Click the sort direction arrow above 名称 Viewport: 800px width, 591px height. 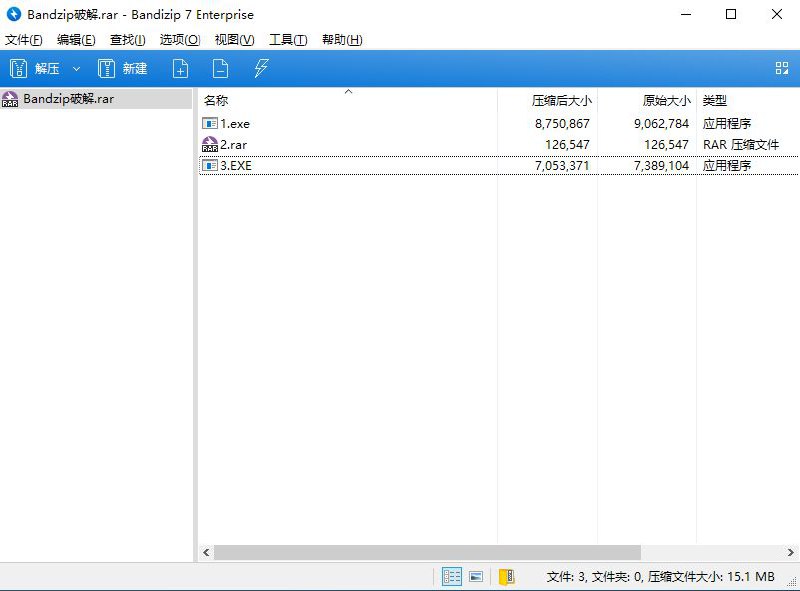coord(348,91)
